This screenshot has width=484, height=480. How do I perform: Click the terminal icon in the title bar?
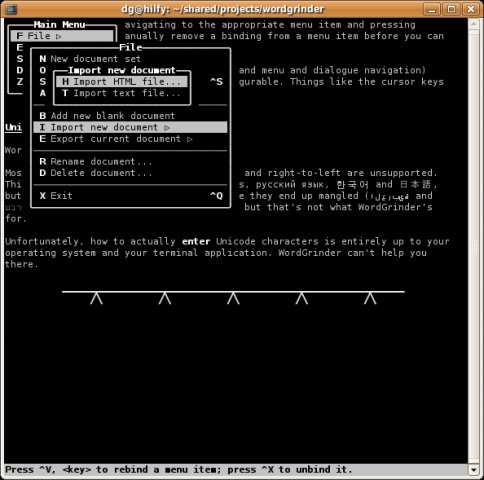point(11,9)
